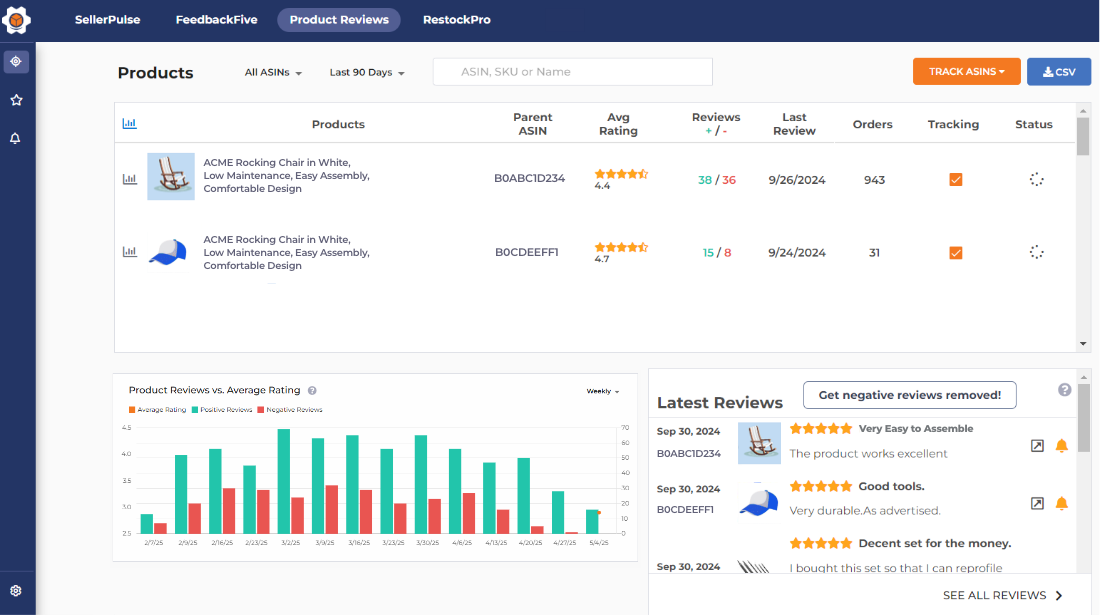Click the target icon in left sidebar
The image size is (1100, 615).
(x=16, y=62)
